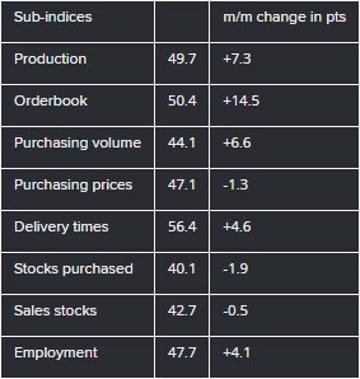The image size is (360, 379).
Task: Click the Delivery times value 56.4
Action: [182, 227]
